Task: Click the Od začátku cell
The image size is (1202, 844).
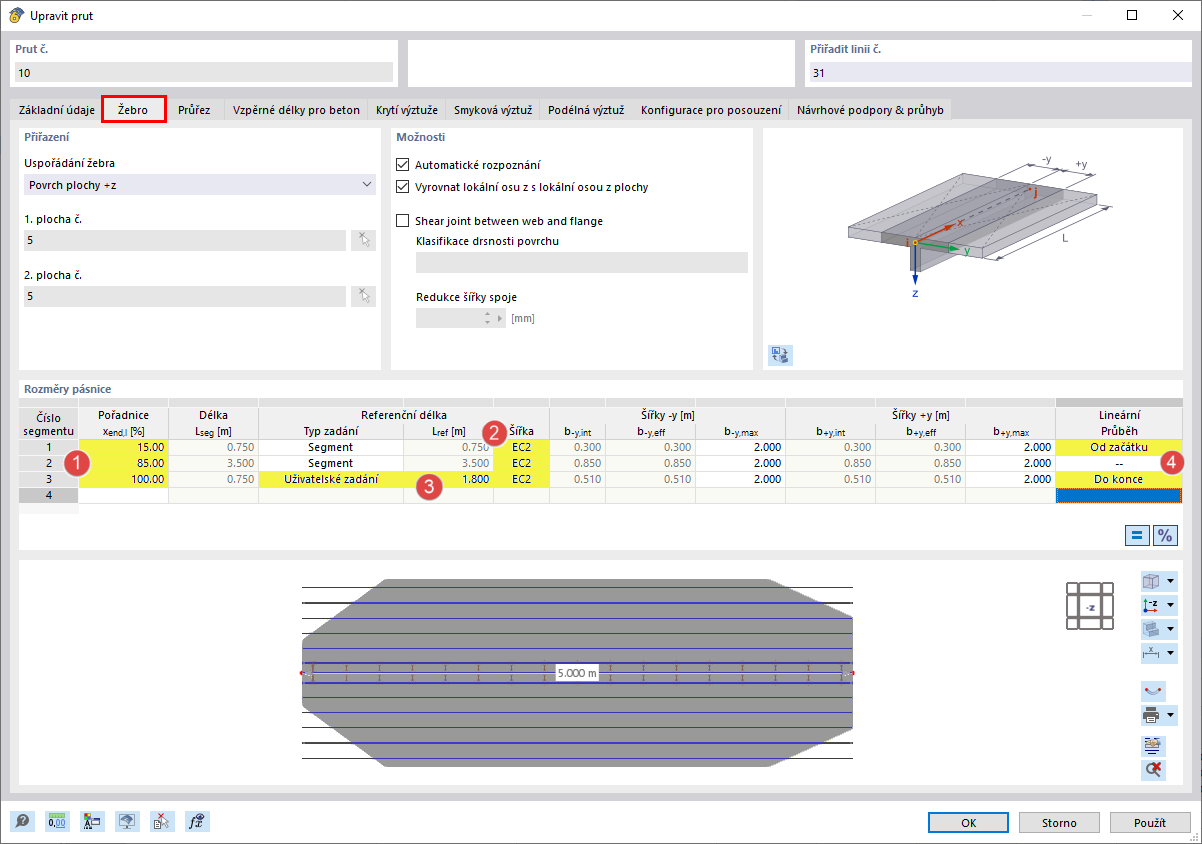Action: 1119,447
